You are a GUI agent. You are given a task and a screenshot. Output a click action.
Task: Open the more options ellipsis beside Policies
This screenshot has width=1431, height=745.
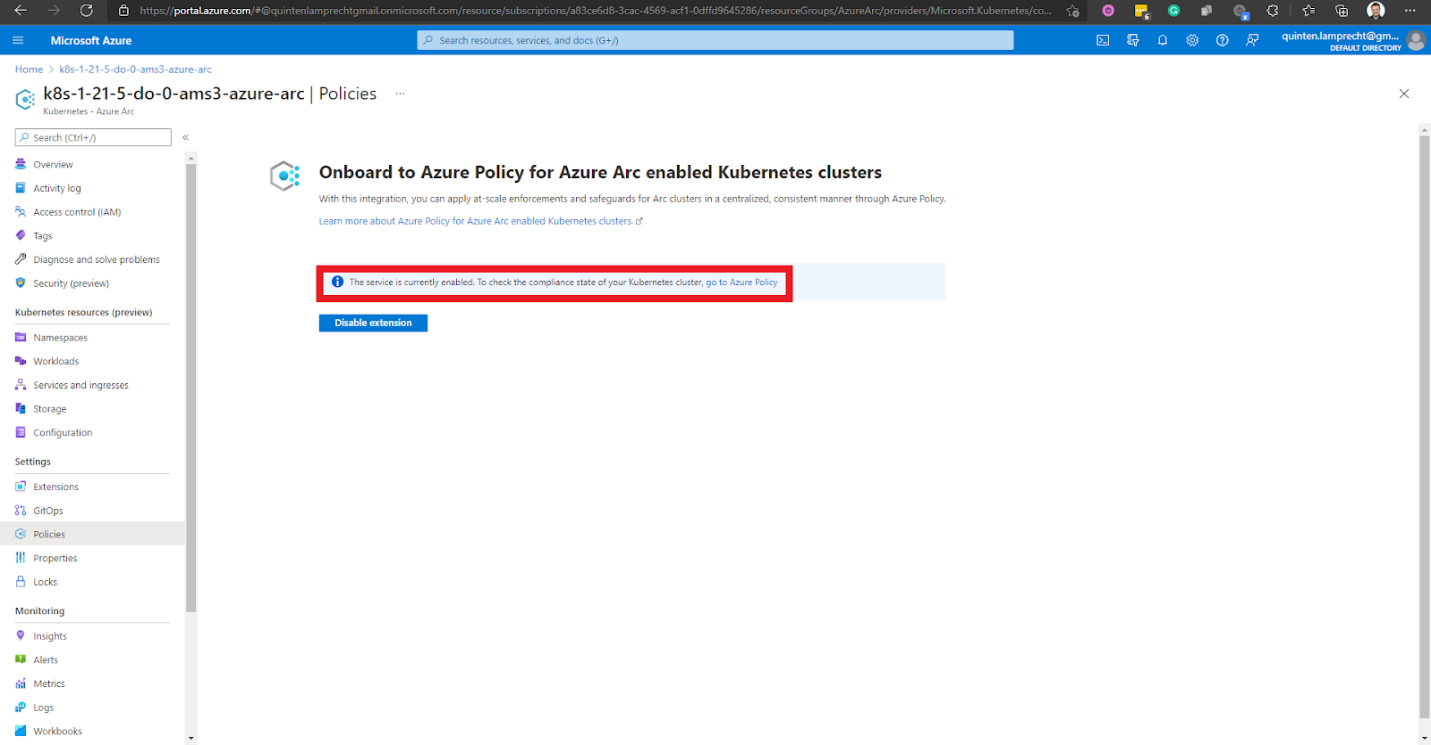click(400, 93)
